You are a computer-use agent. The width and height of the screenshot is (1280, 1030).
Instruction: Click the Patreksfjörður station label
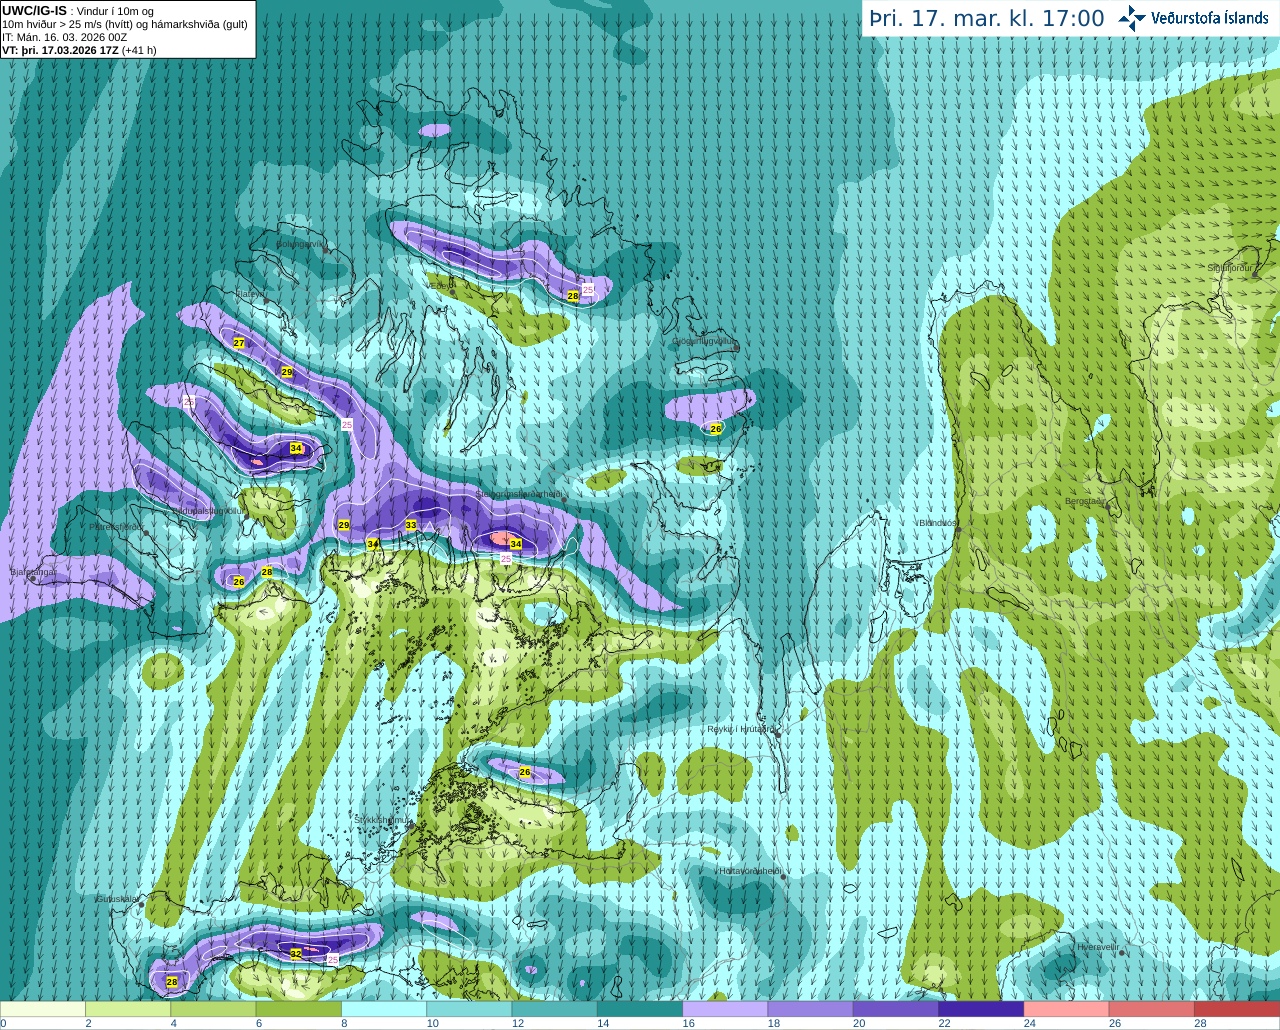[117, 526]
